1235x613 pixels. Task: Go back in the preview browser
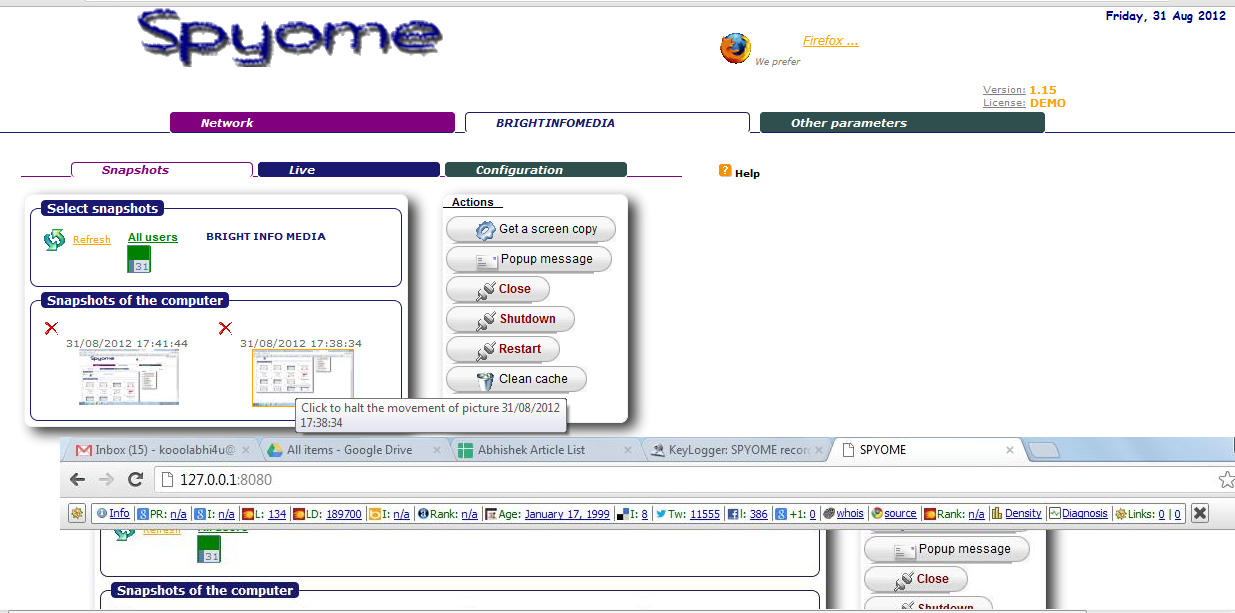[x=77, y=480]
